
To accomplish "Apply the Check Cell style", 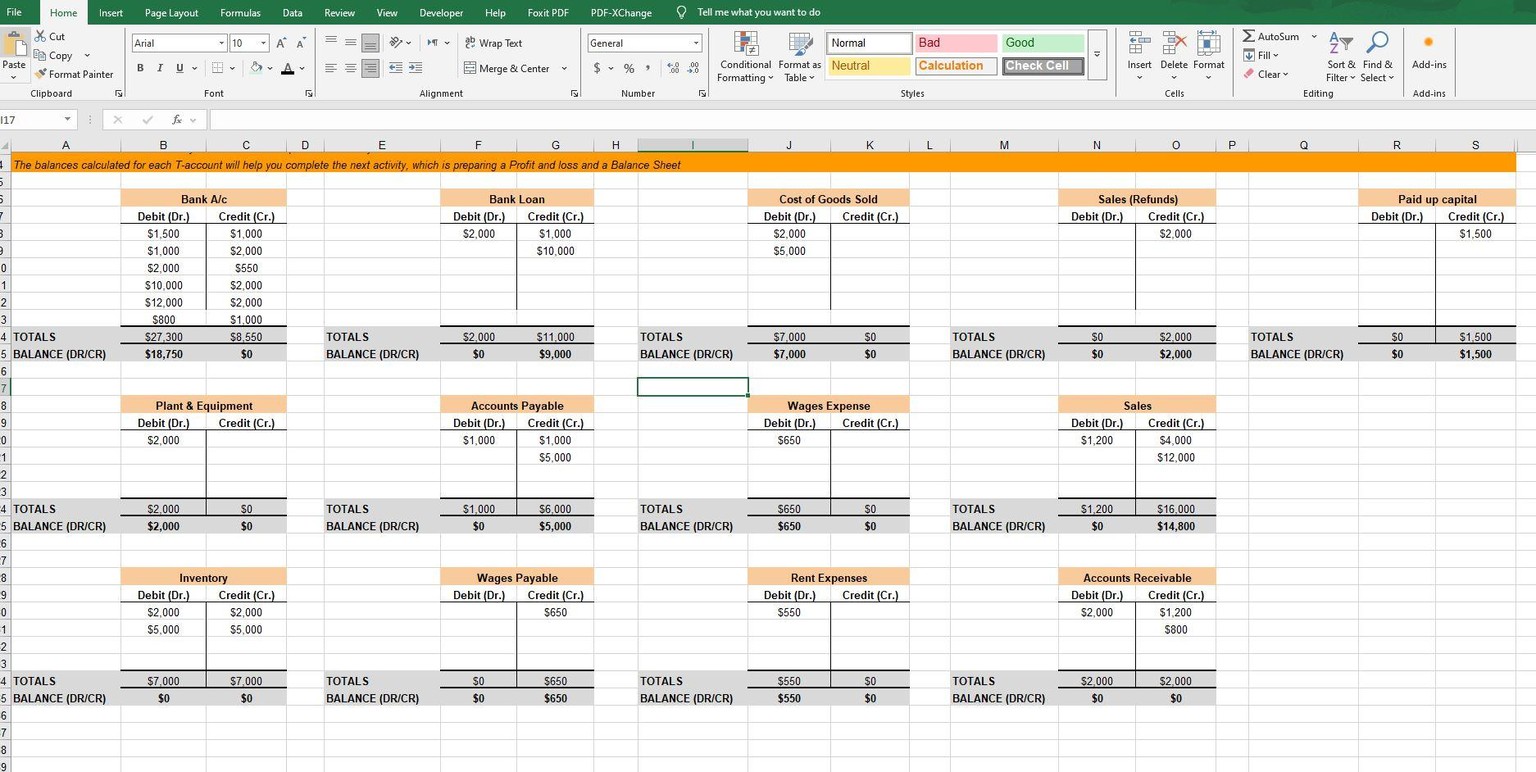I will [1043, 66].
